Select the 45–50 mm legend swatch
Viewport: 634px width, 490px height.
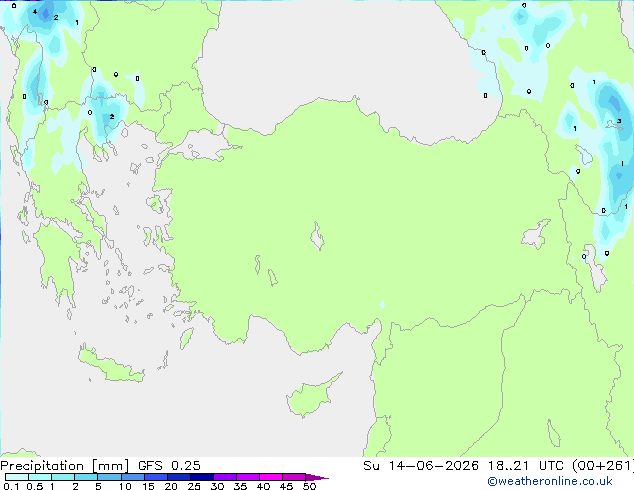(294, 477)
